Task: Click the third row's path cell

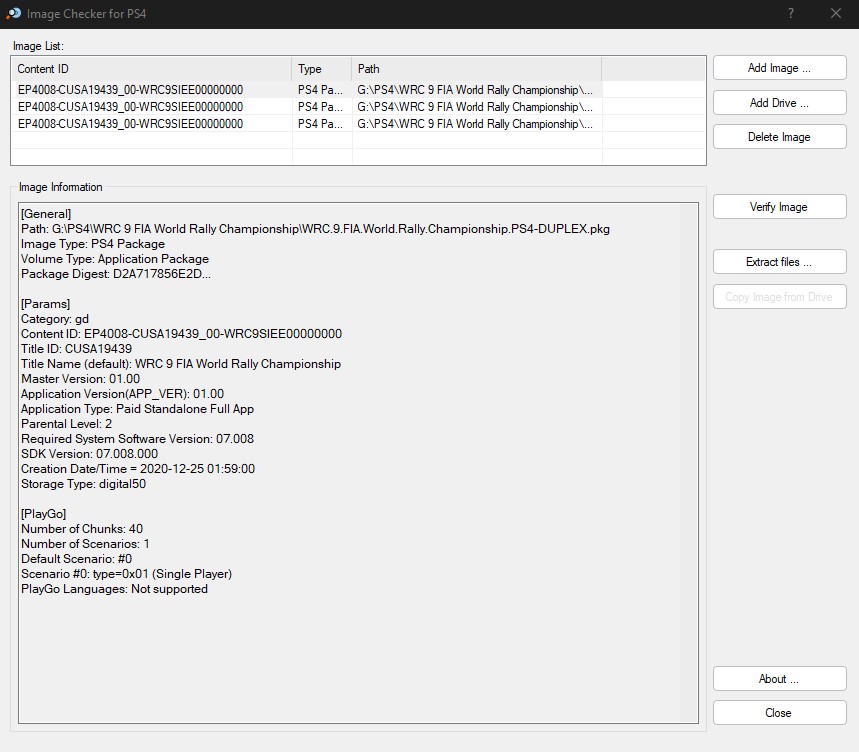Action: pyautogui.click(x=475, y=124)
